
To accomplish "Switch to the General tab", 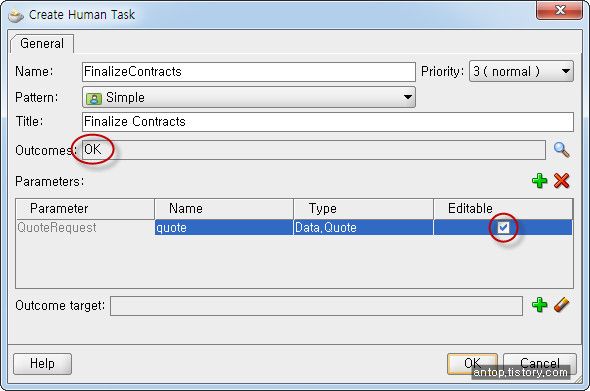I will pyautogui.click(x=42, y=44).
